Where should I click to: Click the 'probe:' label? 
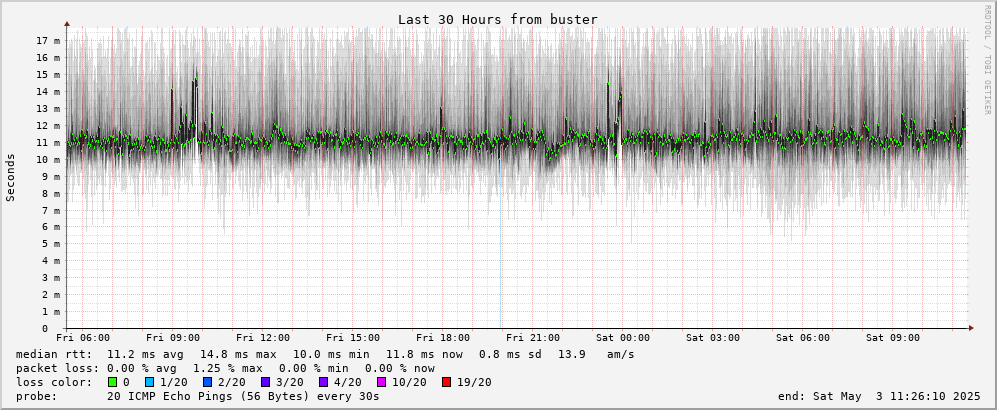click(36, 397)
